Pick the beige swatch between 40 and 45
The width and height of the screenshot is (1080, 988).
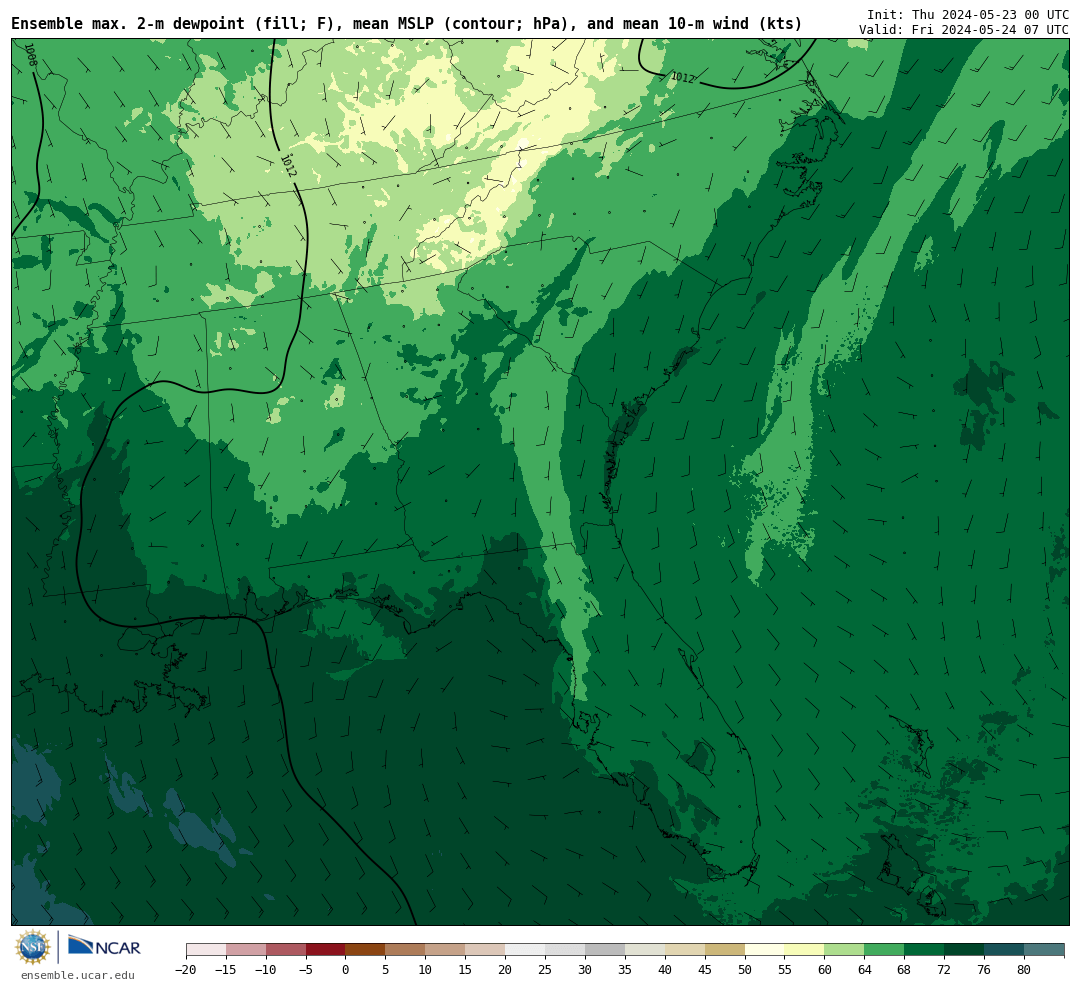pyautogui.click(x=685, y=950)
